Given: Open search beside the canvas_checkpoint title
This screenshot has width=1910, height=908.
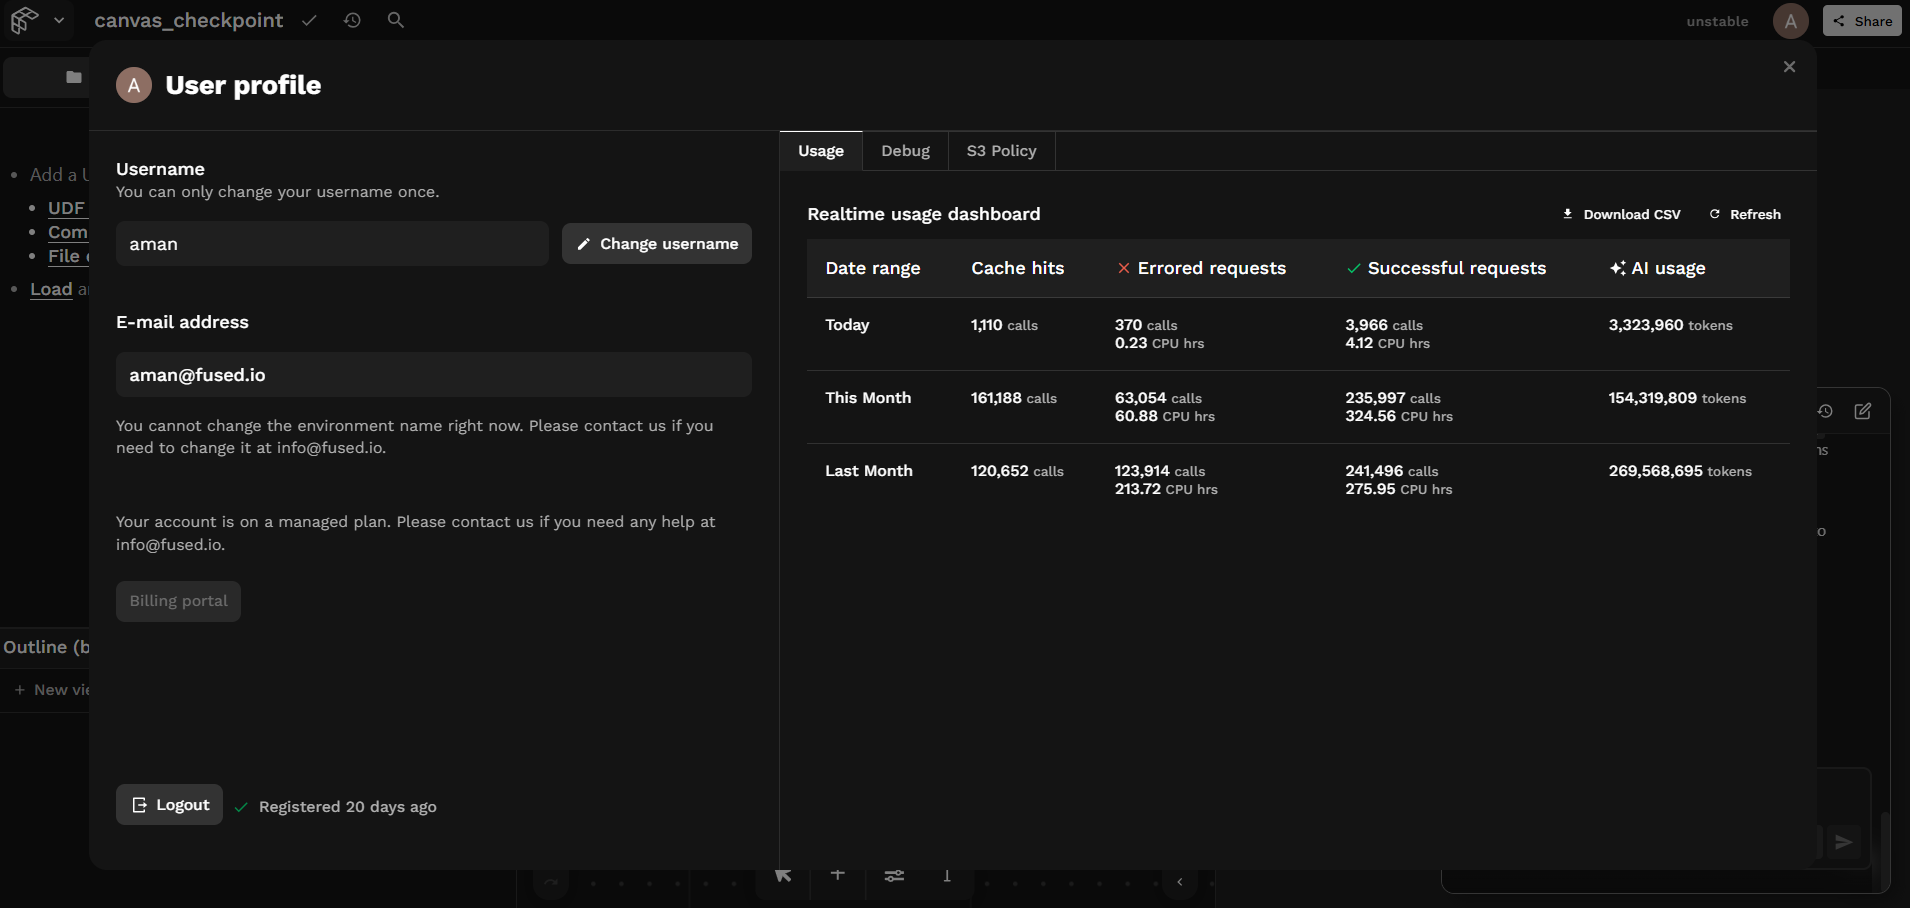Looking at the screenshot, I should point(396,20).
